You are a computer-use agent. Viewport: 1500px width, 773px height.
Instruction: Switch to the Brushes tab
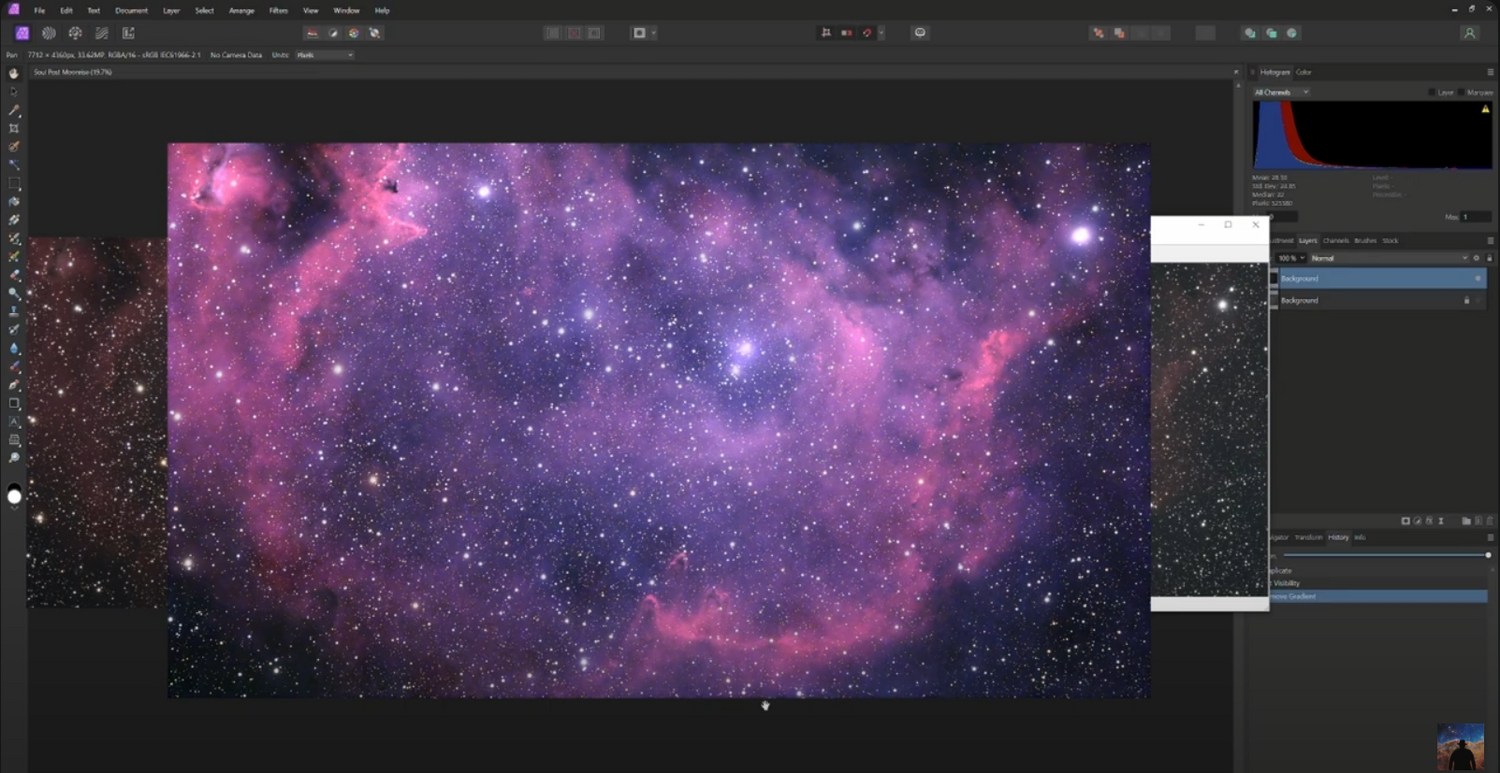(1365, 240)
